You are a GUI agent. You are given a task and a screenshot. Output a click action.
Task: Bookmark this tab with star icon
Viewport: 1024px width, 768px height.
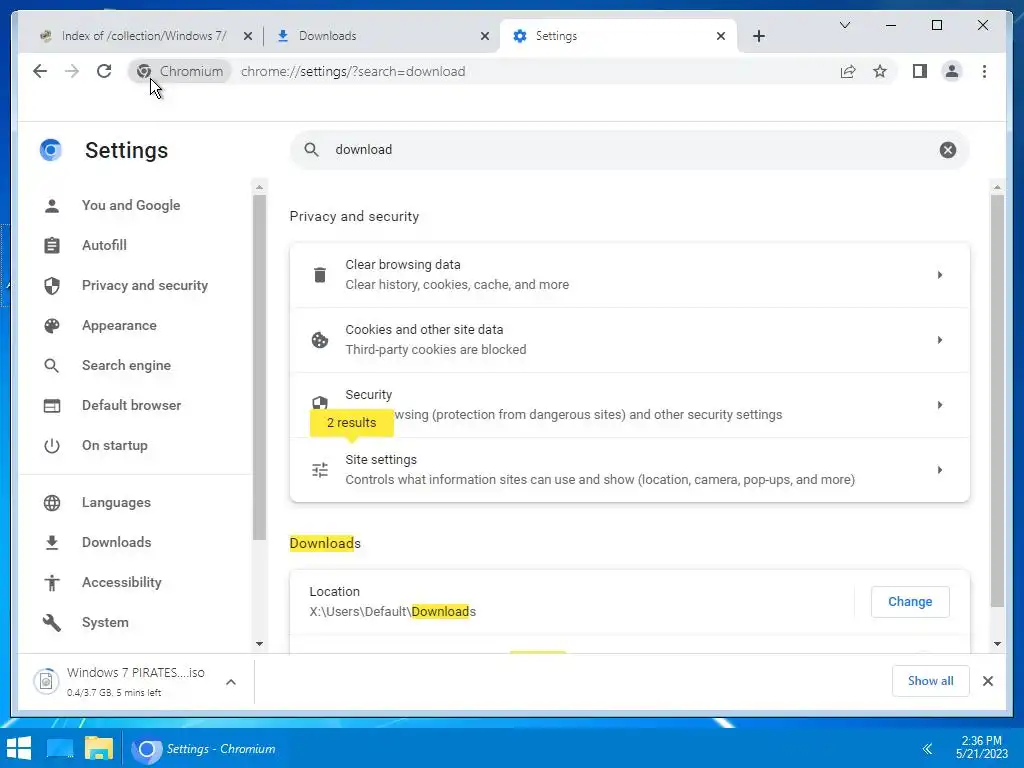pos(880,71)
